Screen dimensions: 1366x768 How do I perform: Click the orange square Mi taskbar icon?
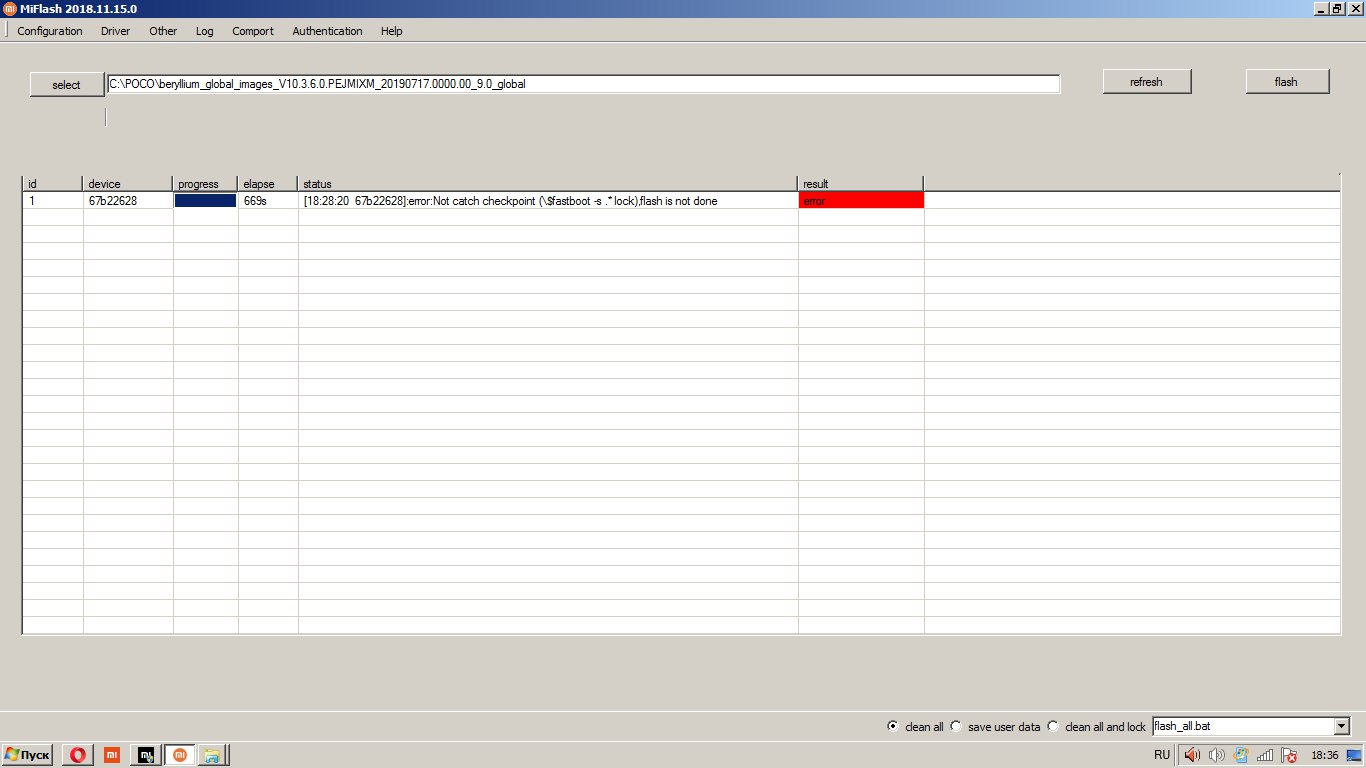tap(112, 755)
